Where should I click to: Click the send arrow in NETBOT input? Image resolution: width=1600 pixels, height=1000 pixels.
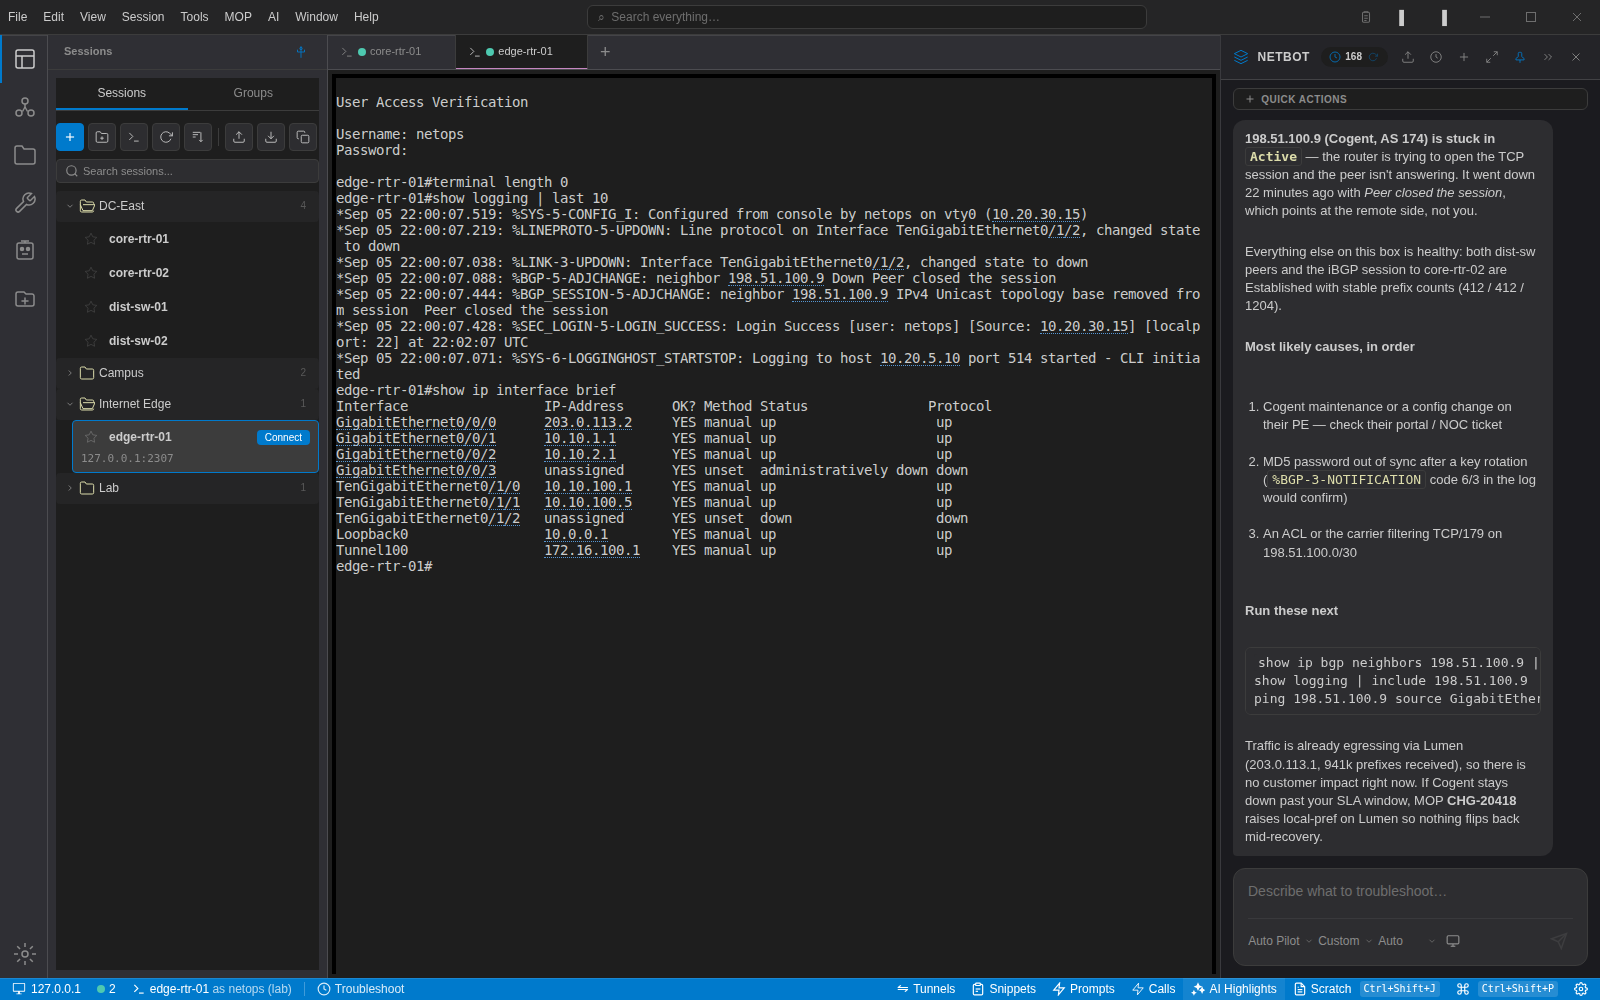click(1559, 940)
